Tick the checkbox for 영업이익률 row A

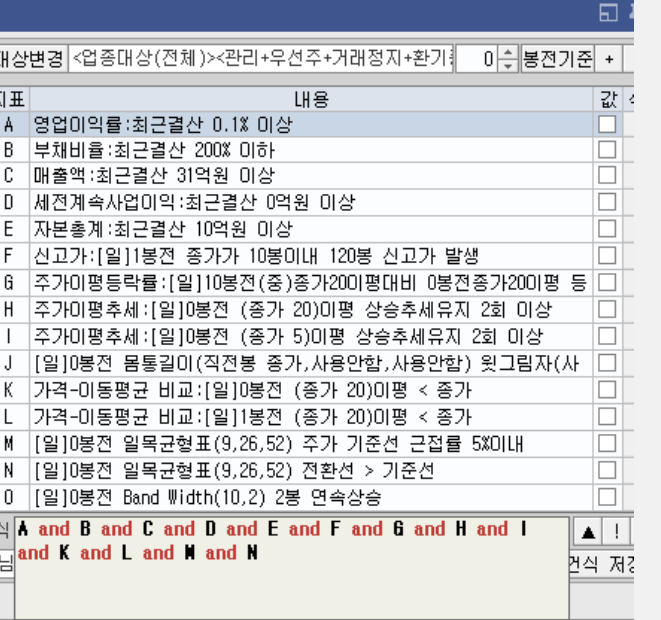(606, 124)
